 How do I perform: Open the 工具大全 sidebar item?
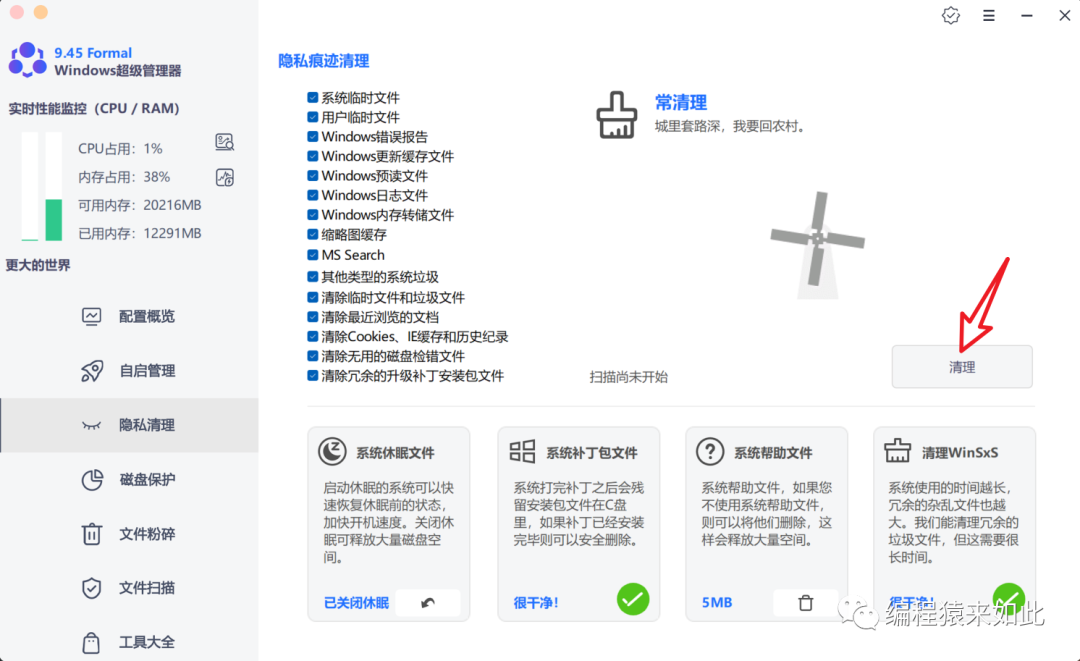[x=129, y=642]
